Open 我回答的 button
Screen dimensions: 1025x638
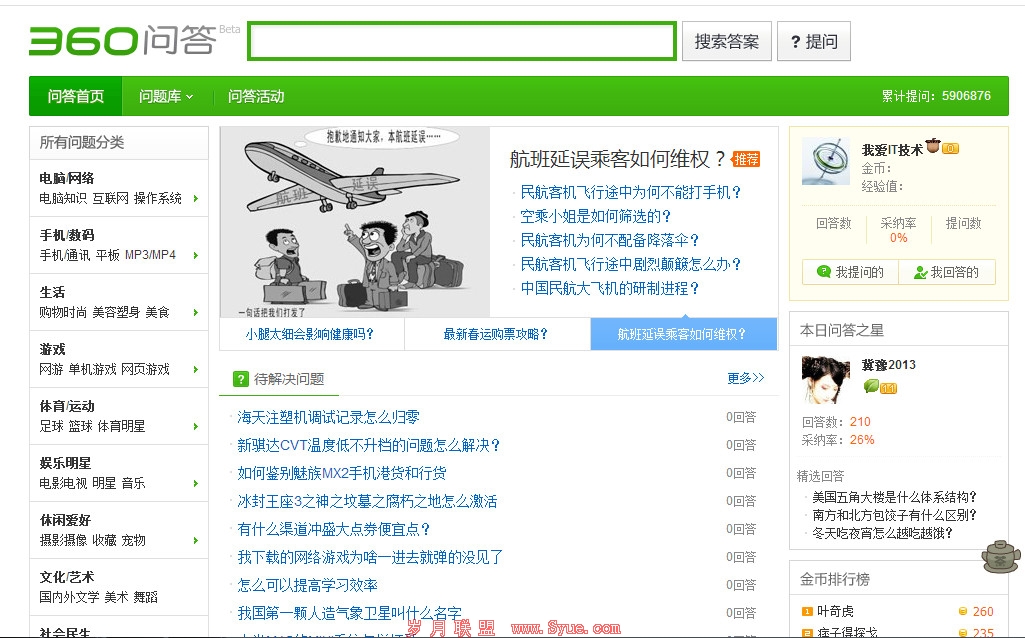pyautogui.click(x=947, y=272)
